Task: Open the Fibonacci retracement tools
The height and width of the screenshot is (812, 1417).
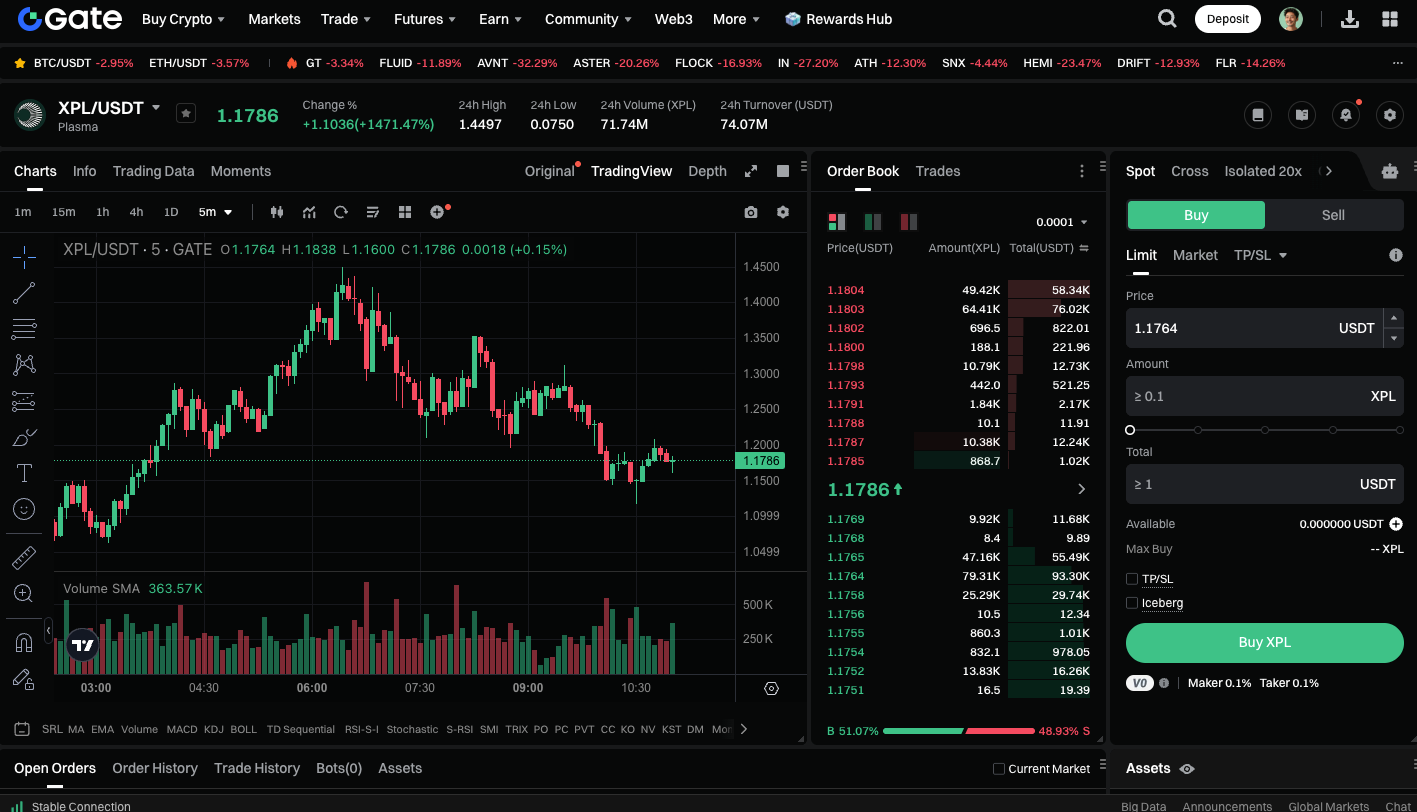Action: click(24, 329)
